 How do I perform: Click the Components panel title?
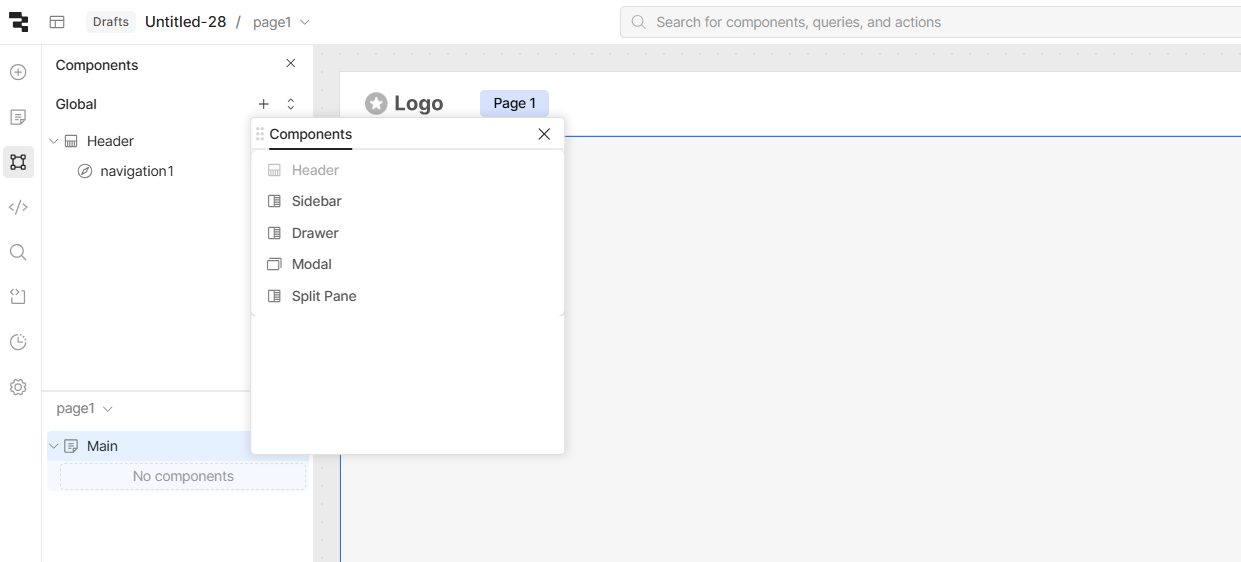tap(97, 65)
